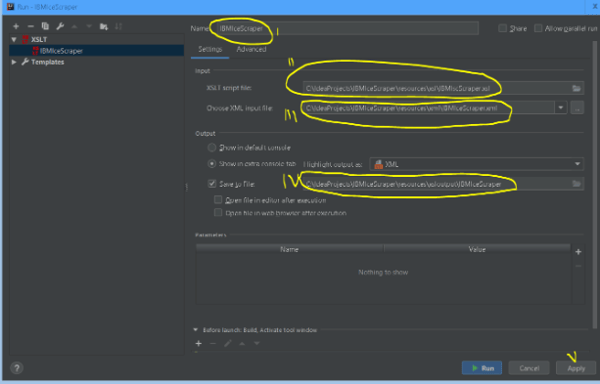Select Show in default console option
This screenshot has width=600, height=384.
[212, 148]
